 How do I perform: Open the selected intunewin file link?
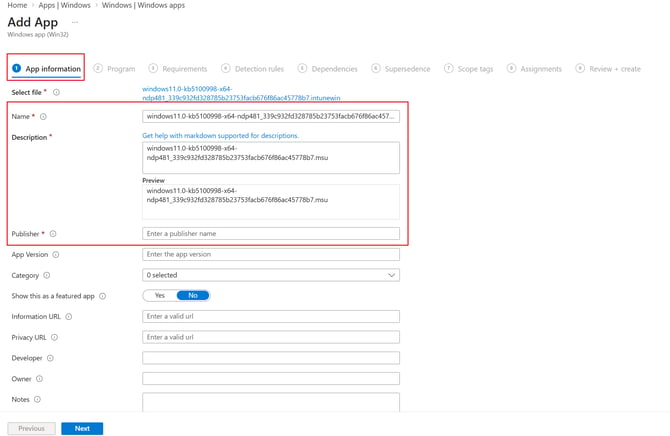[x=241, y=93]
